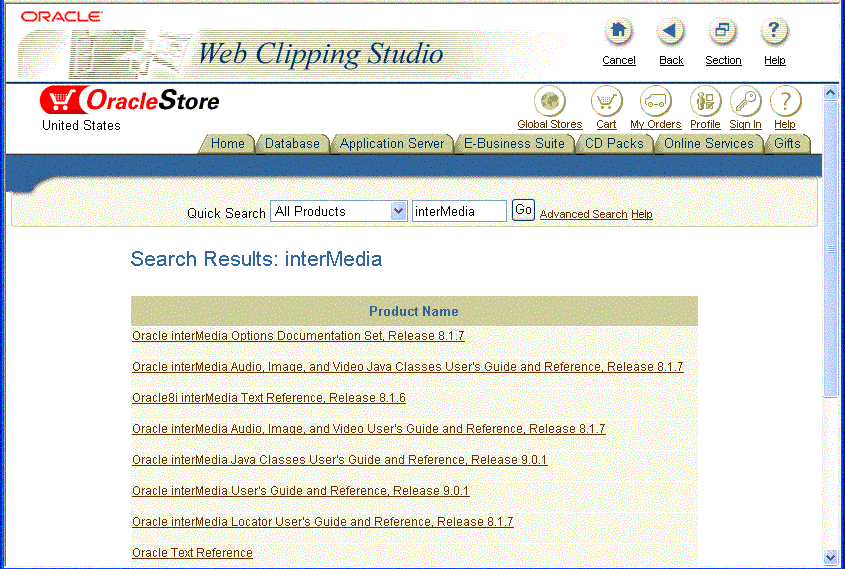Click the Quick Search text field
845x569 pixels.
(x=459, y=211)
